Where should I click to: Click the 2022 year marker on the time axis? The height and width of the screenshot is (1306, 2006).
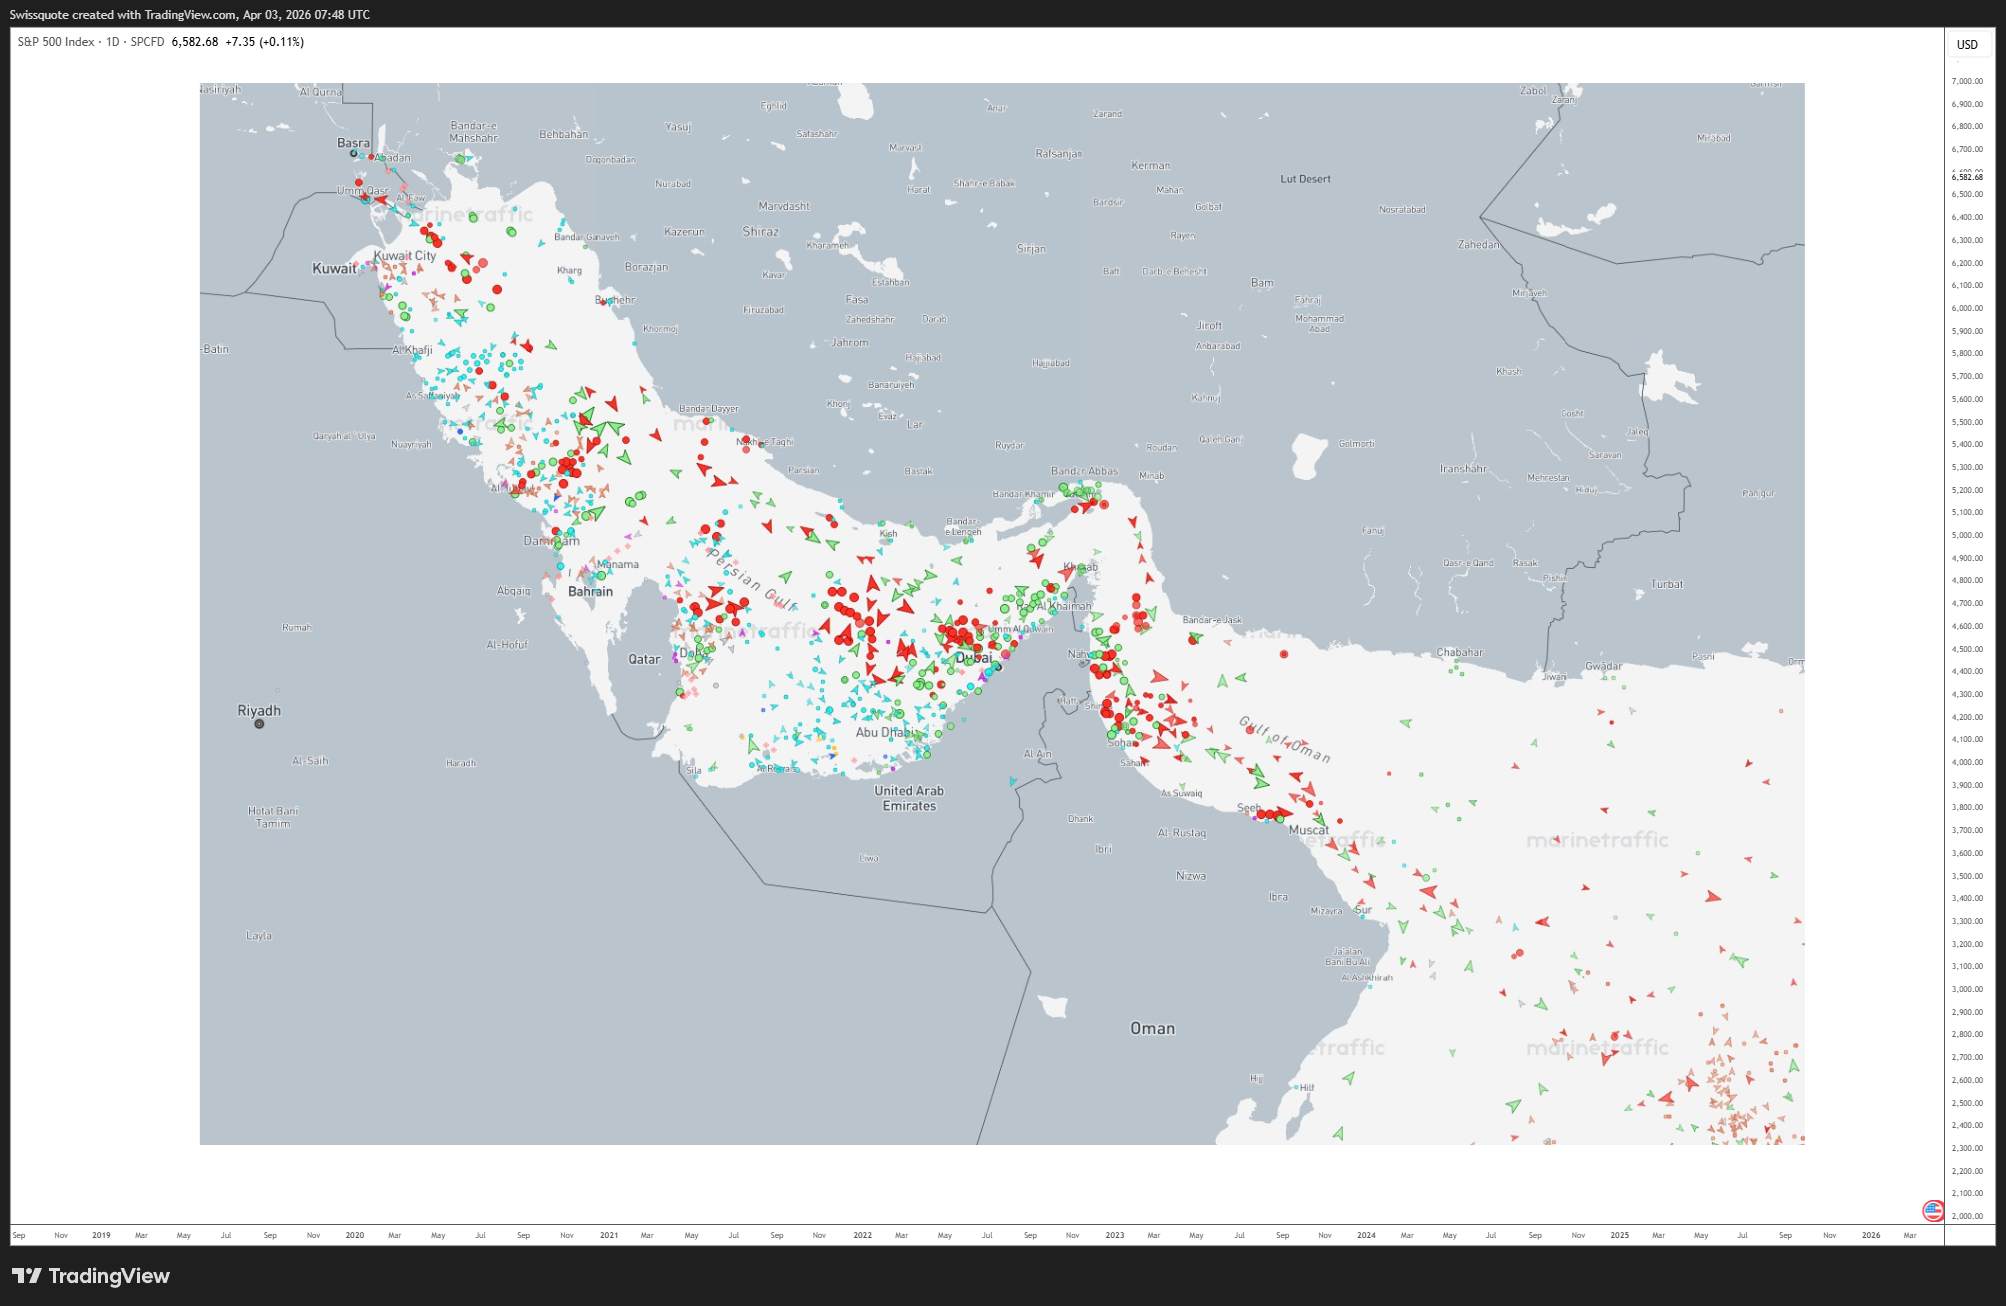point(862,1235)
